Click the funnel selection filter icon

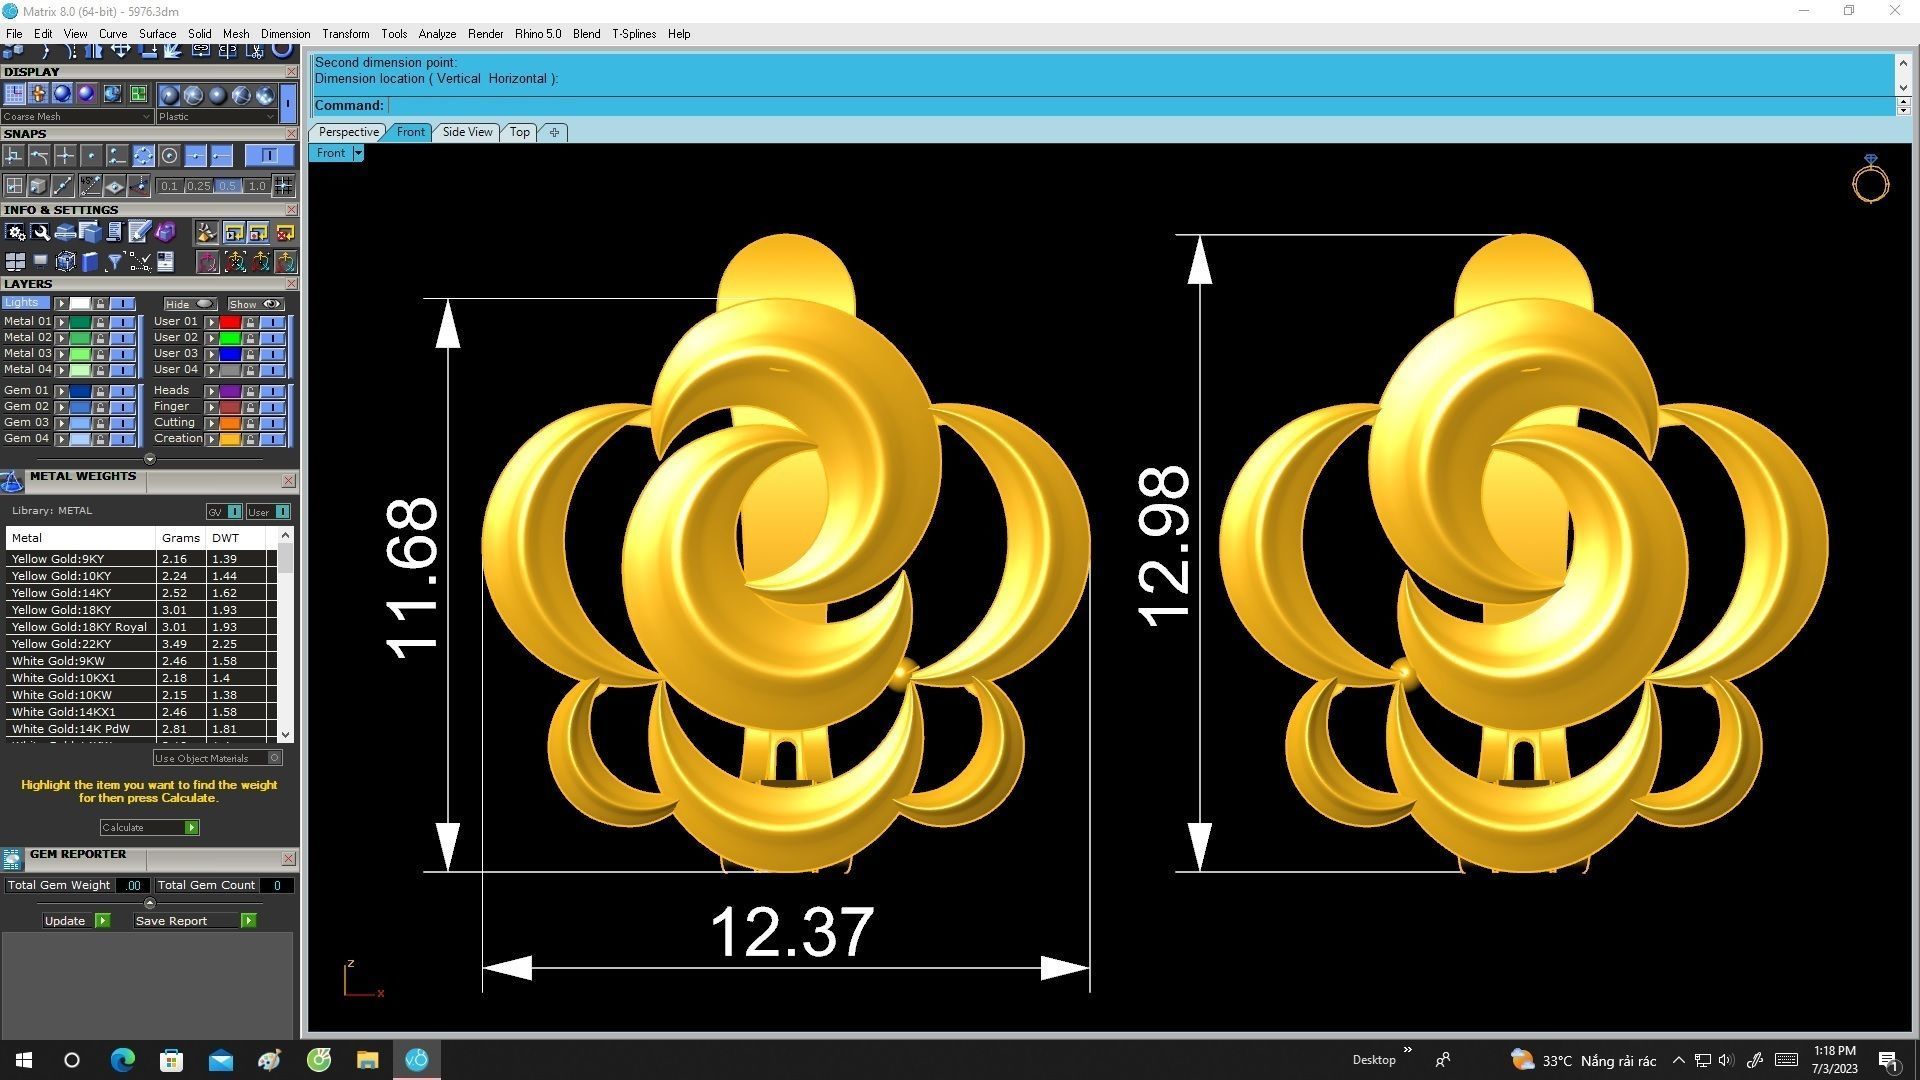click(x=115, y=262)
